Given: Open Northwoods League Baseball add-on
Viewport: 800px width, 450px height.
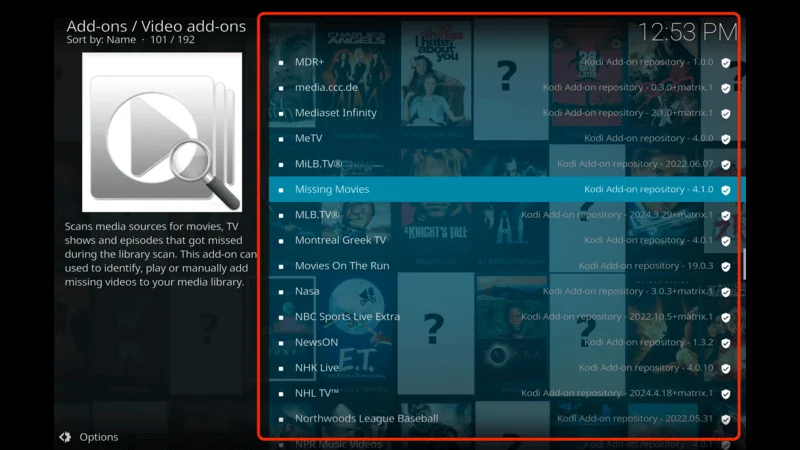Looking at the screenshot, I should [507, 419].
